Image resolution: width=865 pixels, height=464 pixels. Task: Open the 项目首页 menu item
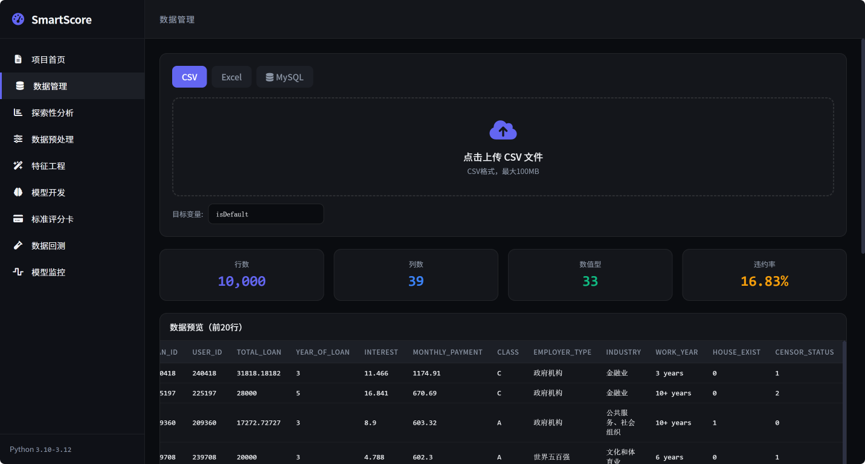tap(72, 59)
